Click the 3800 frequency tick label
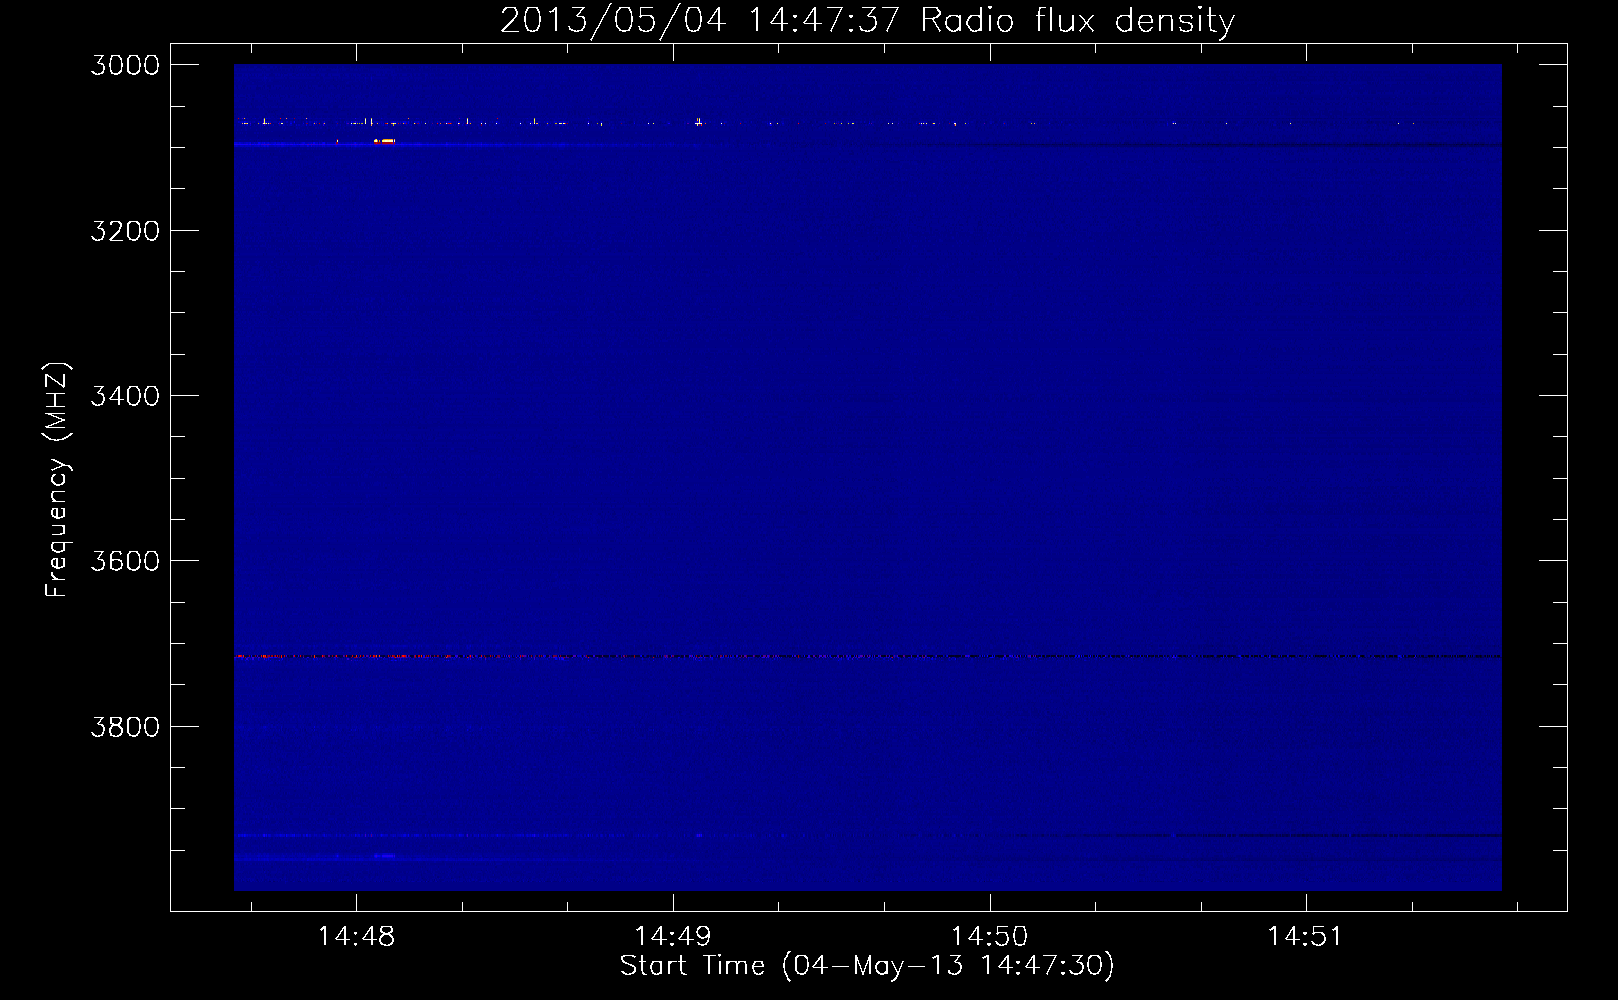This screenshot has width=1618, height=1000. [x=125, y=726]
